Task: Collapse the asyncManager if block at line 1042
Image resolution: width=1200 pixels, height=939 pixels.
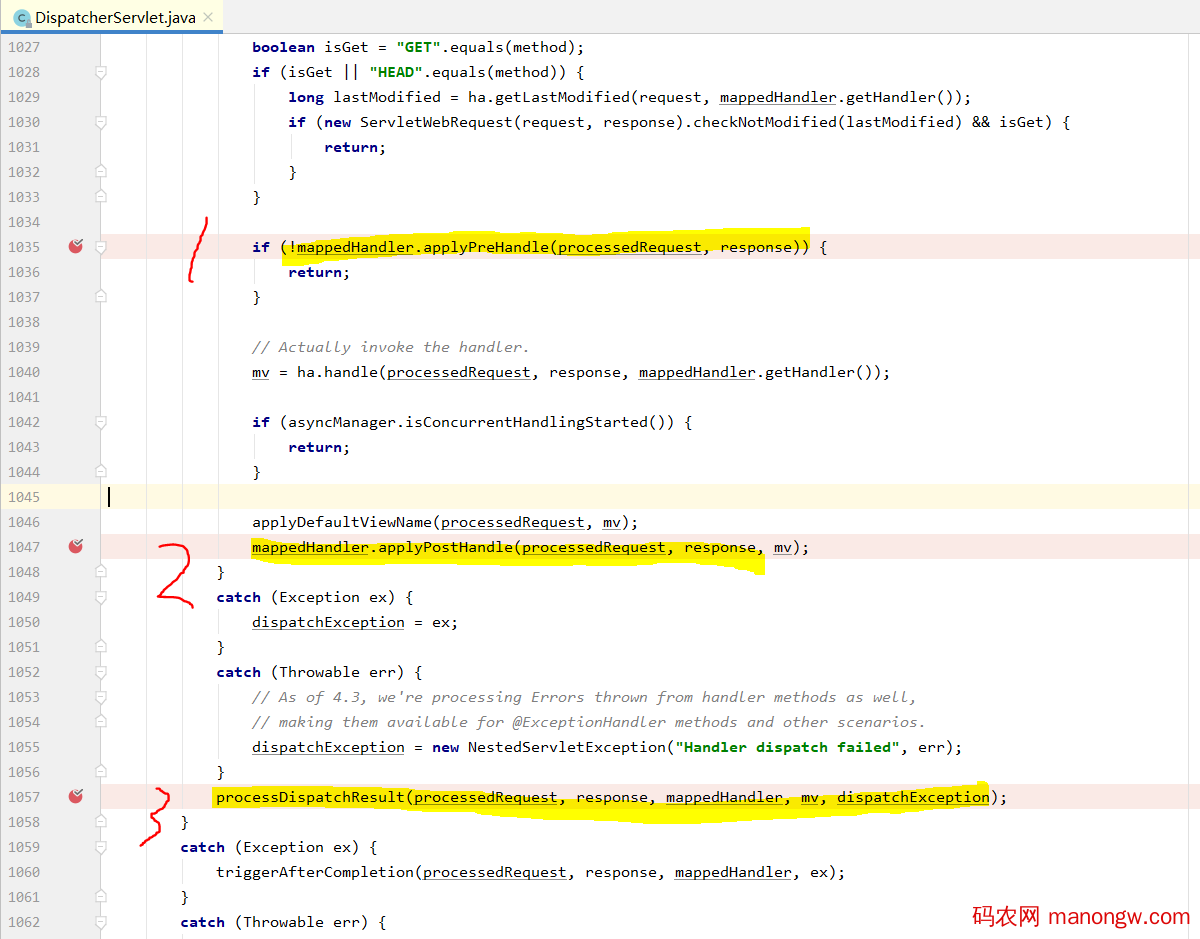Action: click(100, 422)
